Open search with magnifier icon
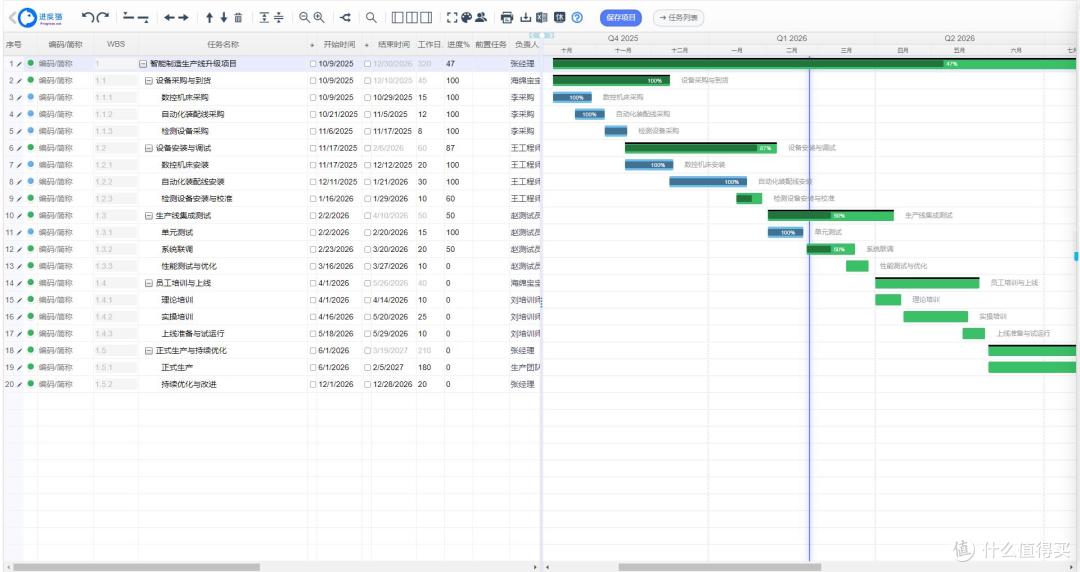Screen dimensions: 1080x572 (x=371, y=17)
